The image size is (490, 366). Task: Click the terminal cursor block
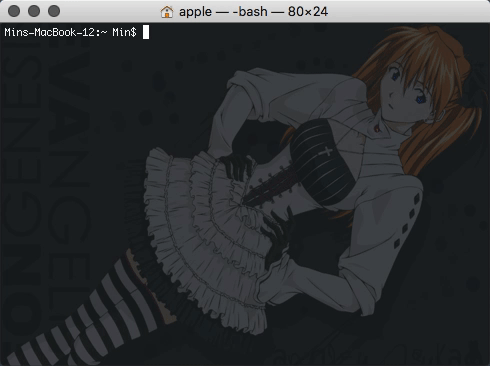point(146,32)
